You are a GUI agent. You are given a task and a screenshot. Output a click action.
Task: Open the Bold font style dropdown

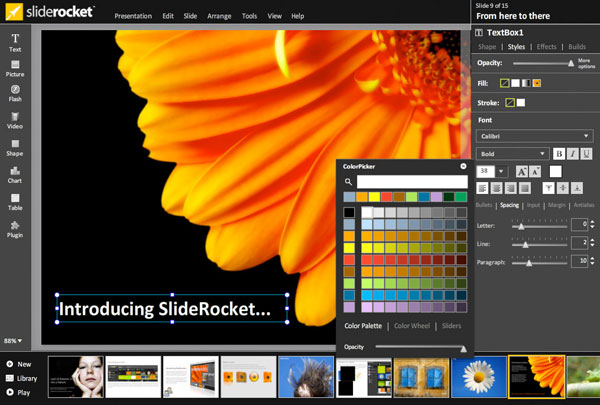[513, 154]
